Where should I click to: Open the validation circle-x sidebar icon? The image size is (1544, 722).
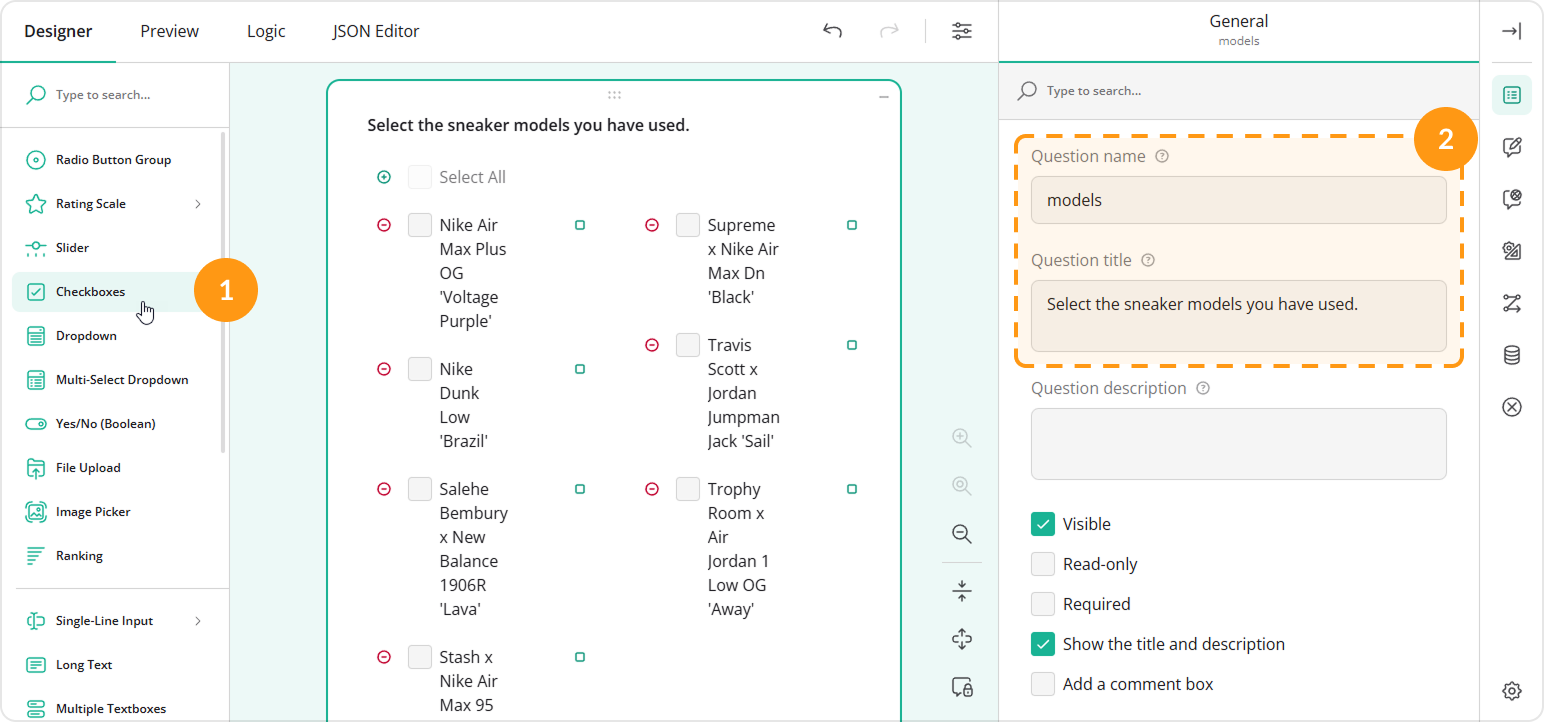click(x=1512, y=407)
